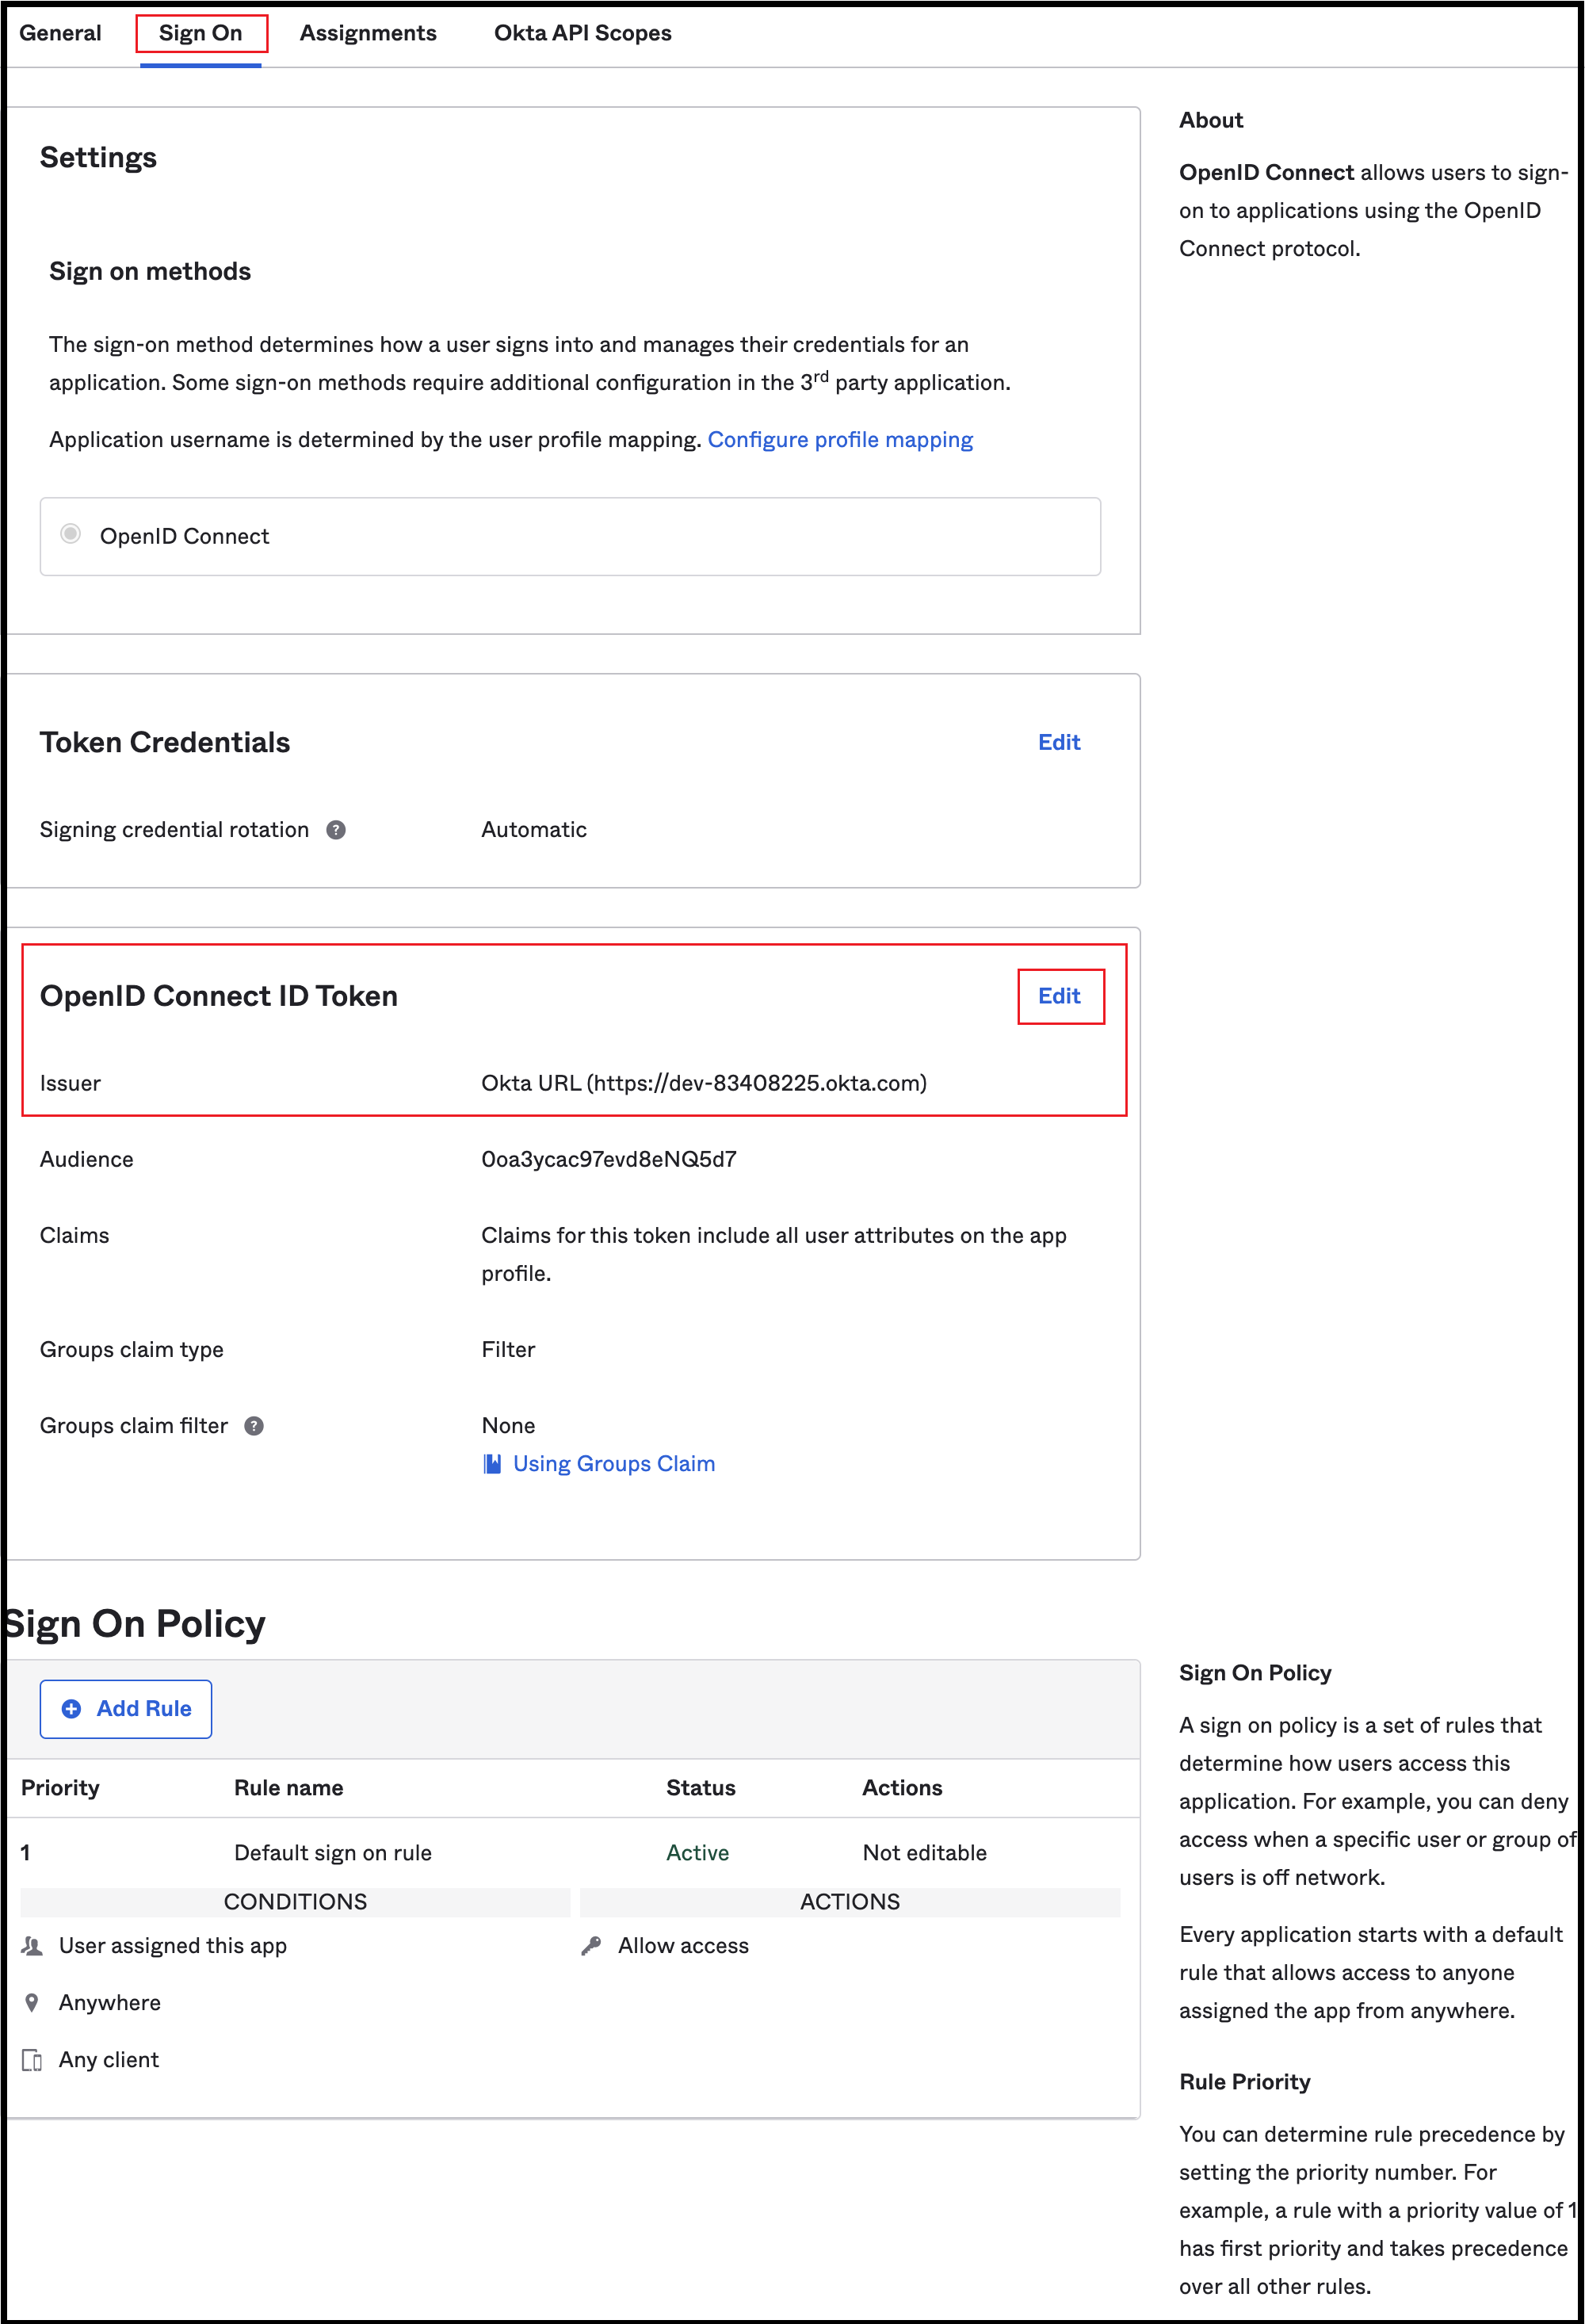Open the Configure profile mapping link
The image size is (1585, 2324).
(x=840, y=439)
